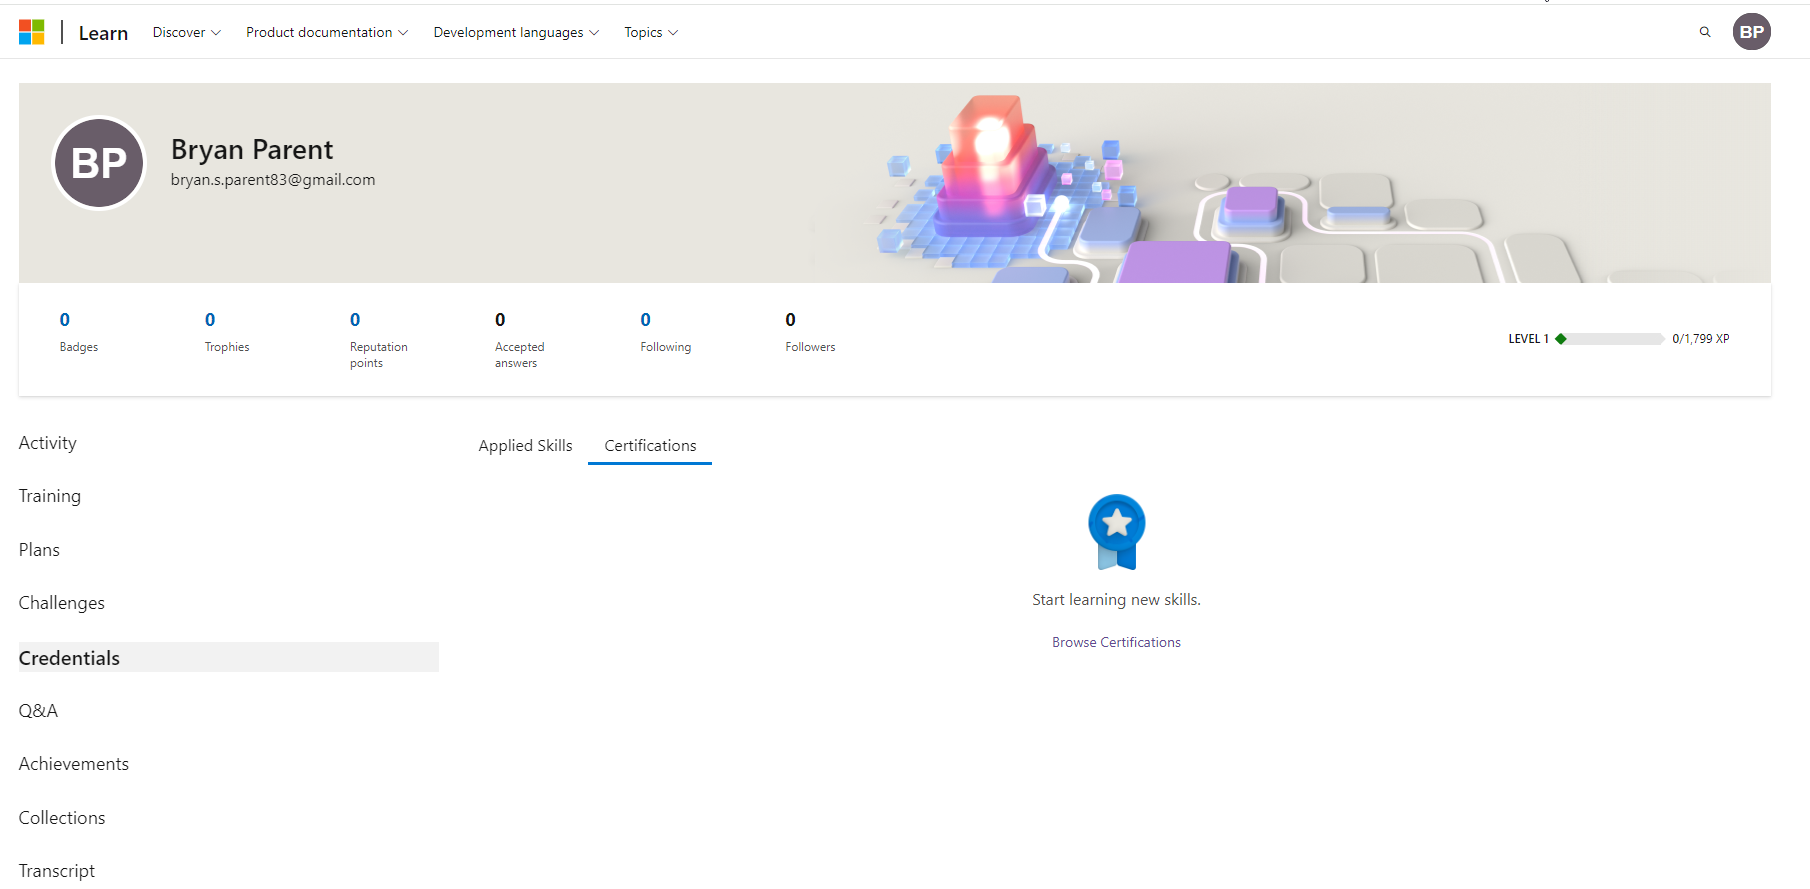Expand the Development languages dropdown

[x=516, y=32]
